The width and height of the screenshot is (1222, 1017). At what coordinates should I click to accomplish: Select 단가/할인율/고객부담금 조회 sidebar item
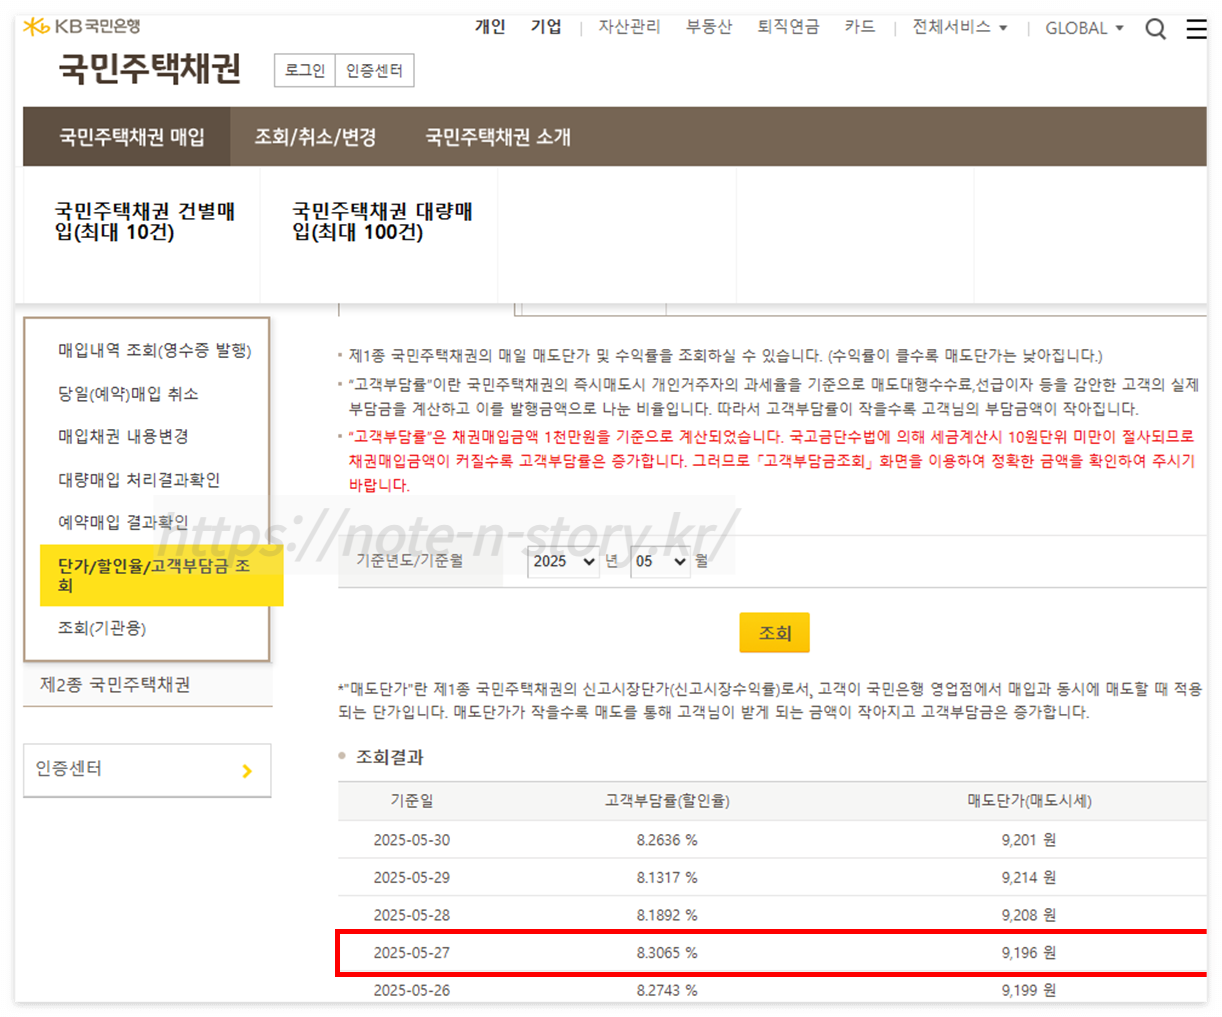pos(161,575)
